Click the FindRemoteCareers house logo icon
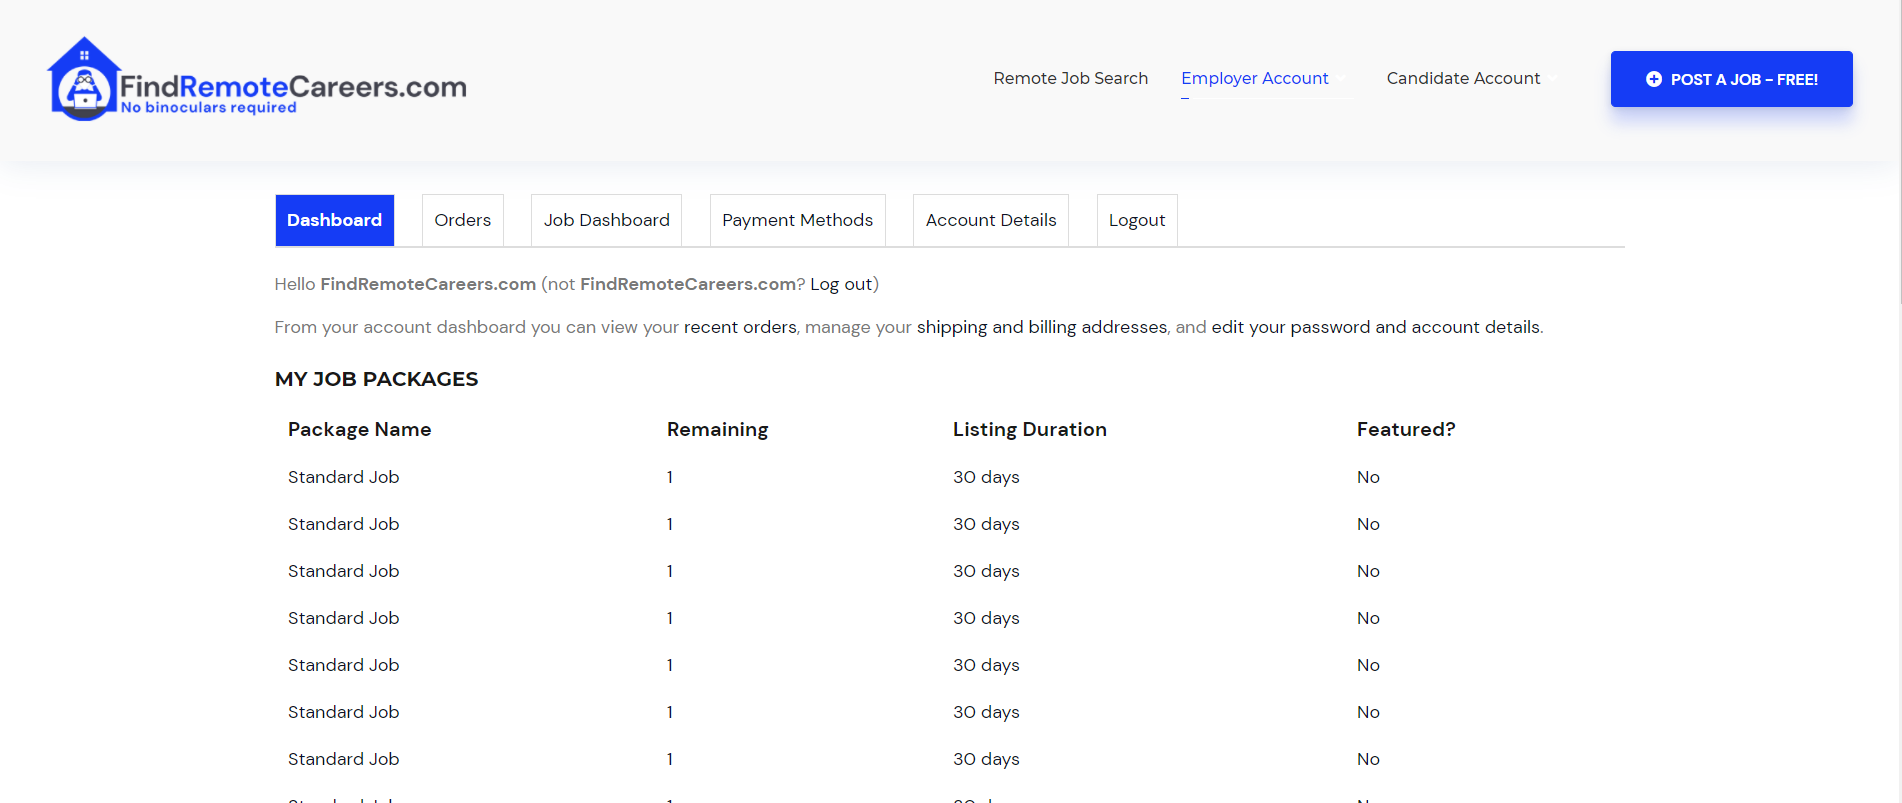This screenshot has height=803, width=1902. tap(84, 80)
